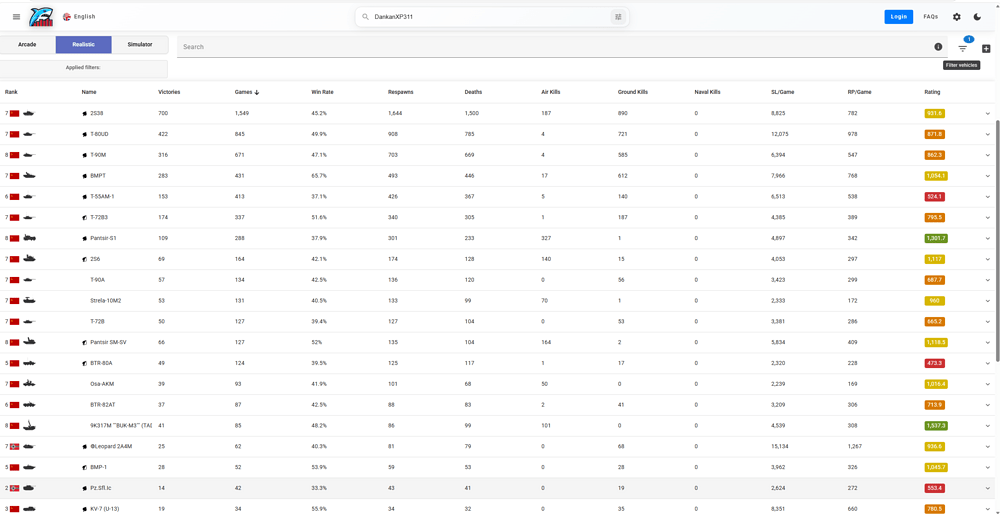Sort the table by Name column
Viewport: 1000px width, 514px height.
point(89,92)
